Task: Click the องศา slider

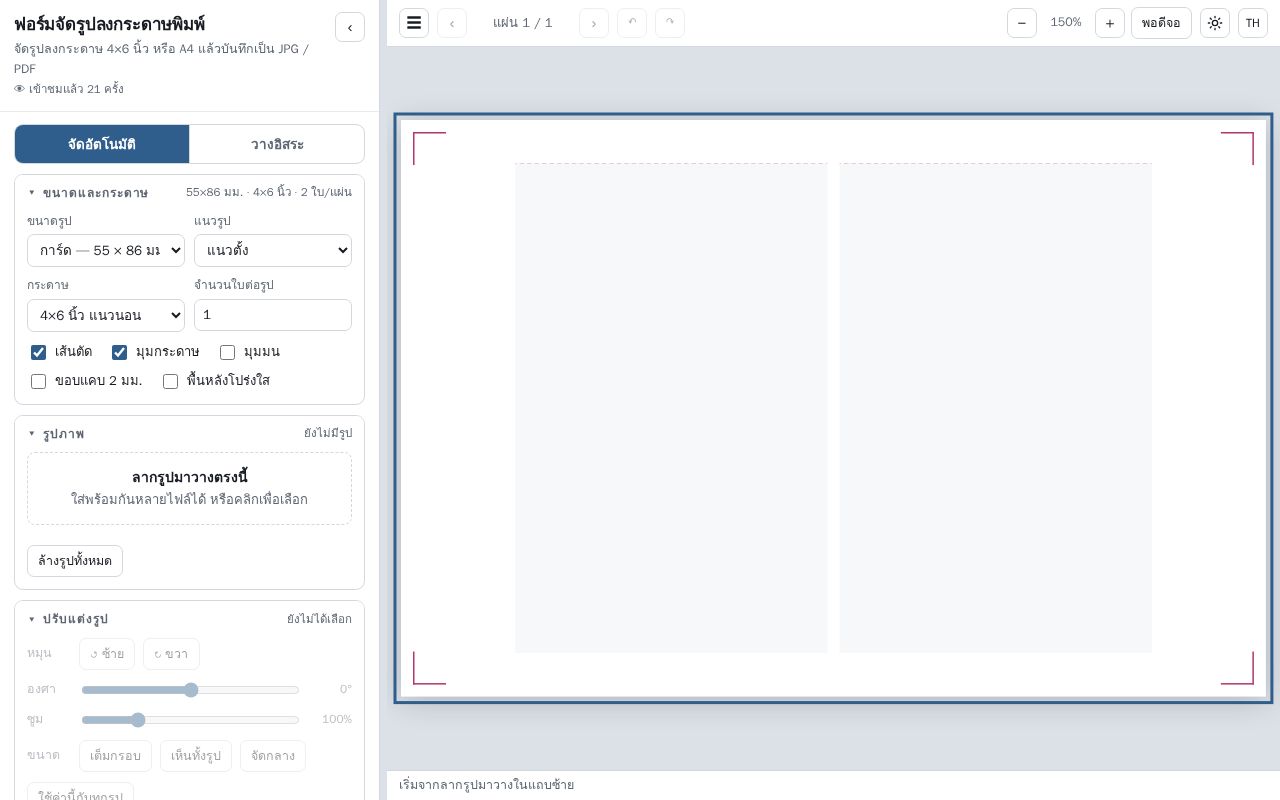Action: (190, 690)
